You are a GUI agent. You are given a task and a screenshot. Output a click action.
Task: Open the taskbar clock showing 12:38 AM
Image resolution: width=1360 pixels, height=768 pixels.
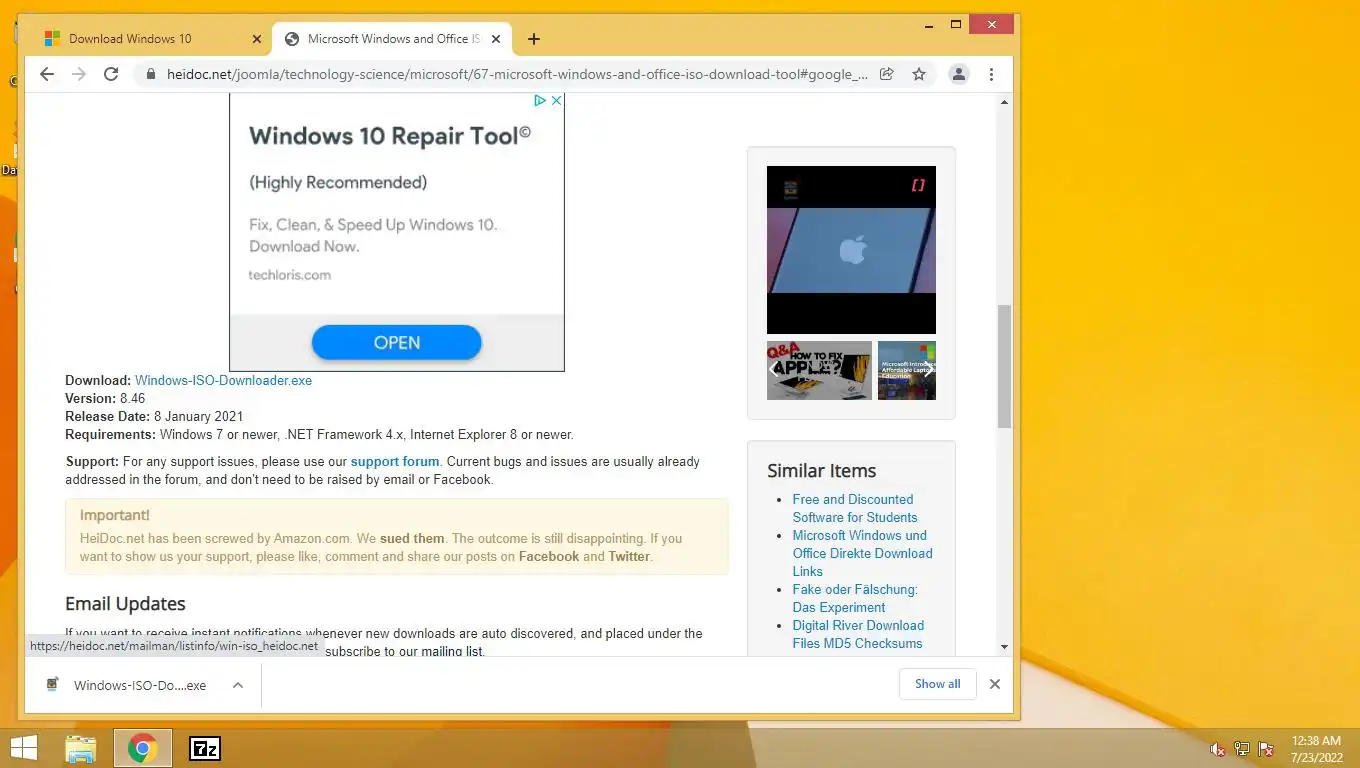(x=1317, y=749)
